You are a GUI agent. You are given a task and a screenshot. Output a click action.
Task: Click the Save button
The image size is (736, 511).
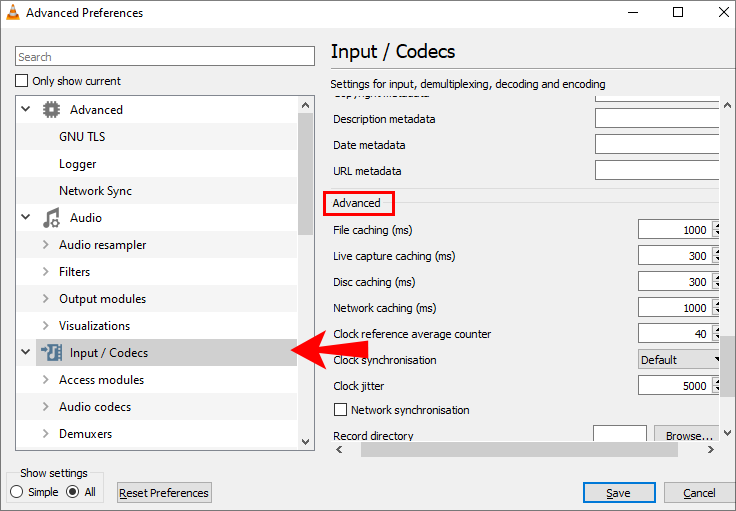point(619,493)
